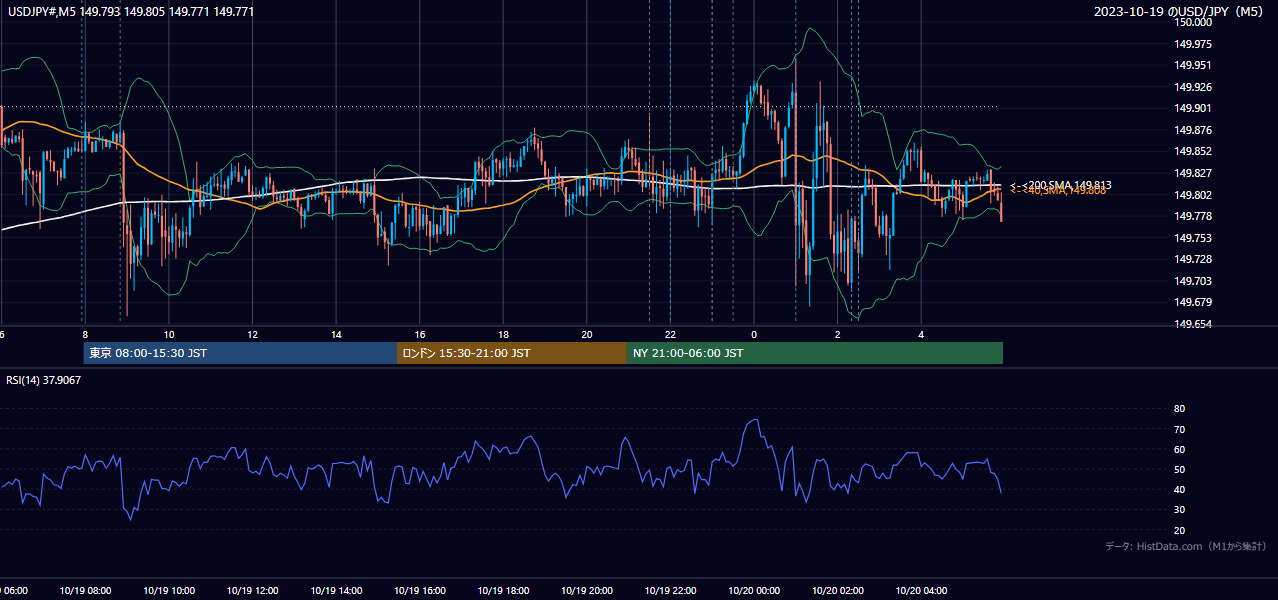
Task: Click the 10/19 08:00 time axis label
Action: [85, 591]
